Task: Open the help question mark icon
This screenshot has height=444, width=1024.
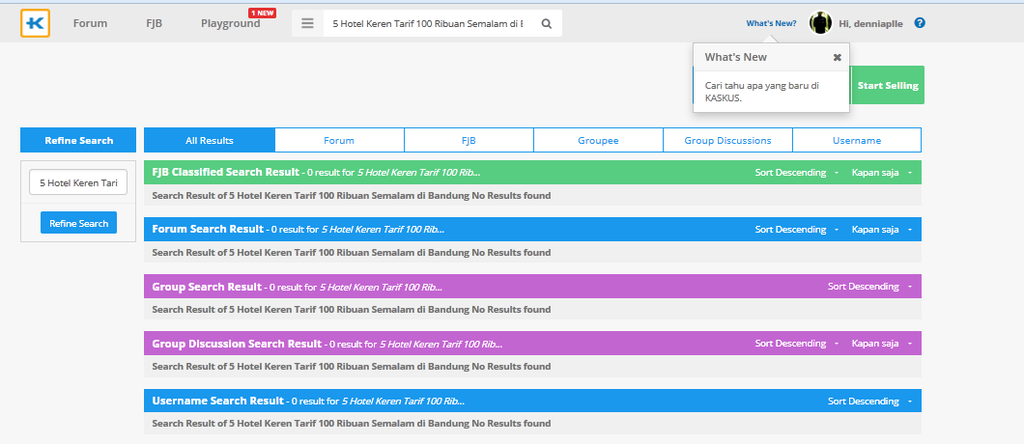Action: point(920,23)
